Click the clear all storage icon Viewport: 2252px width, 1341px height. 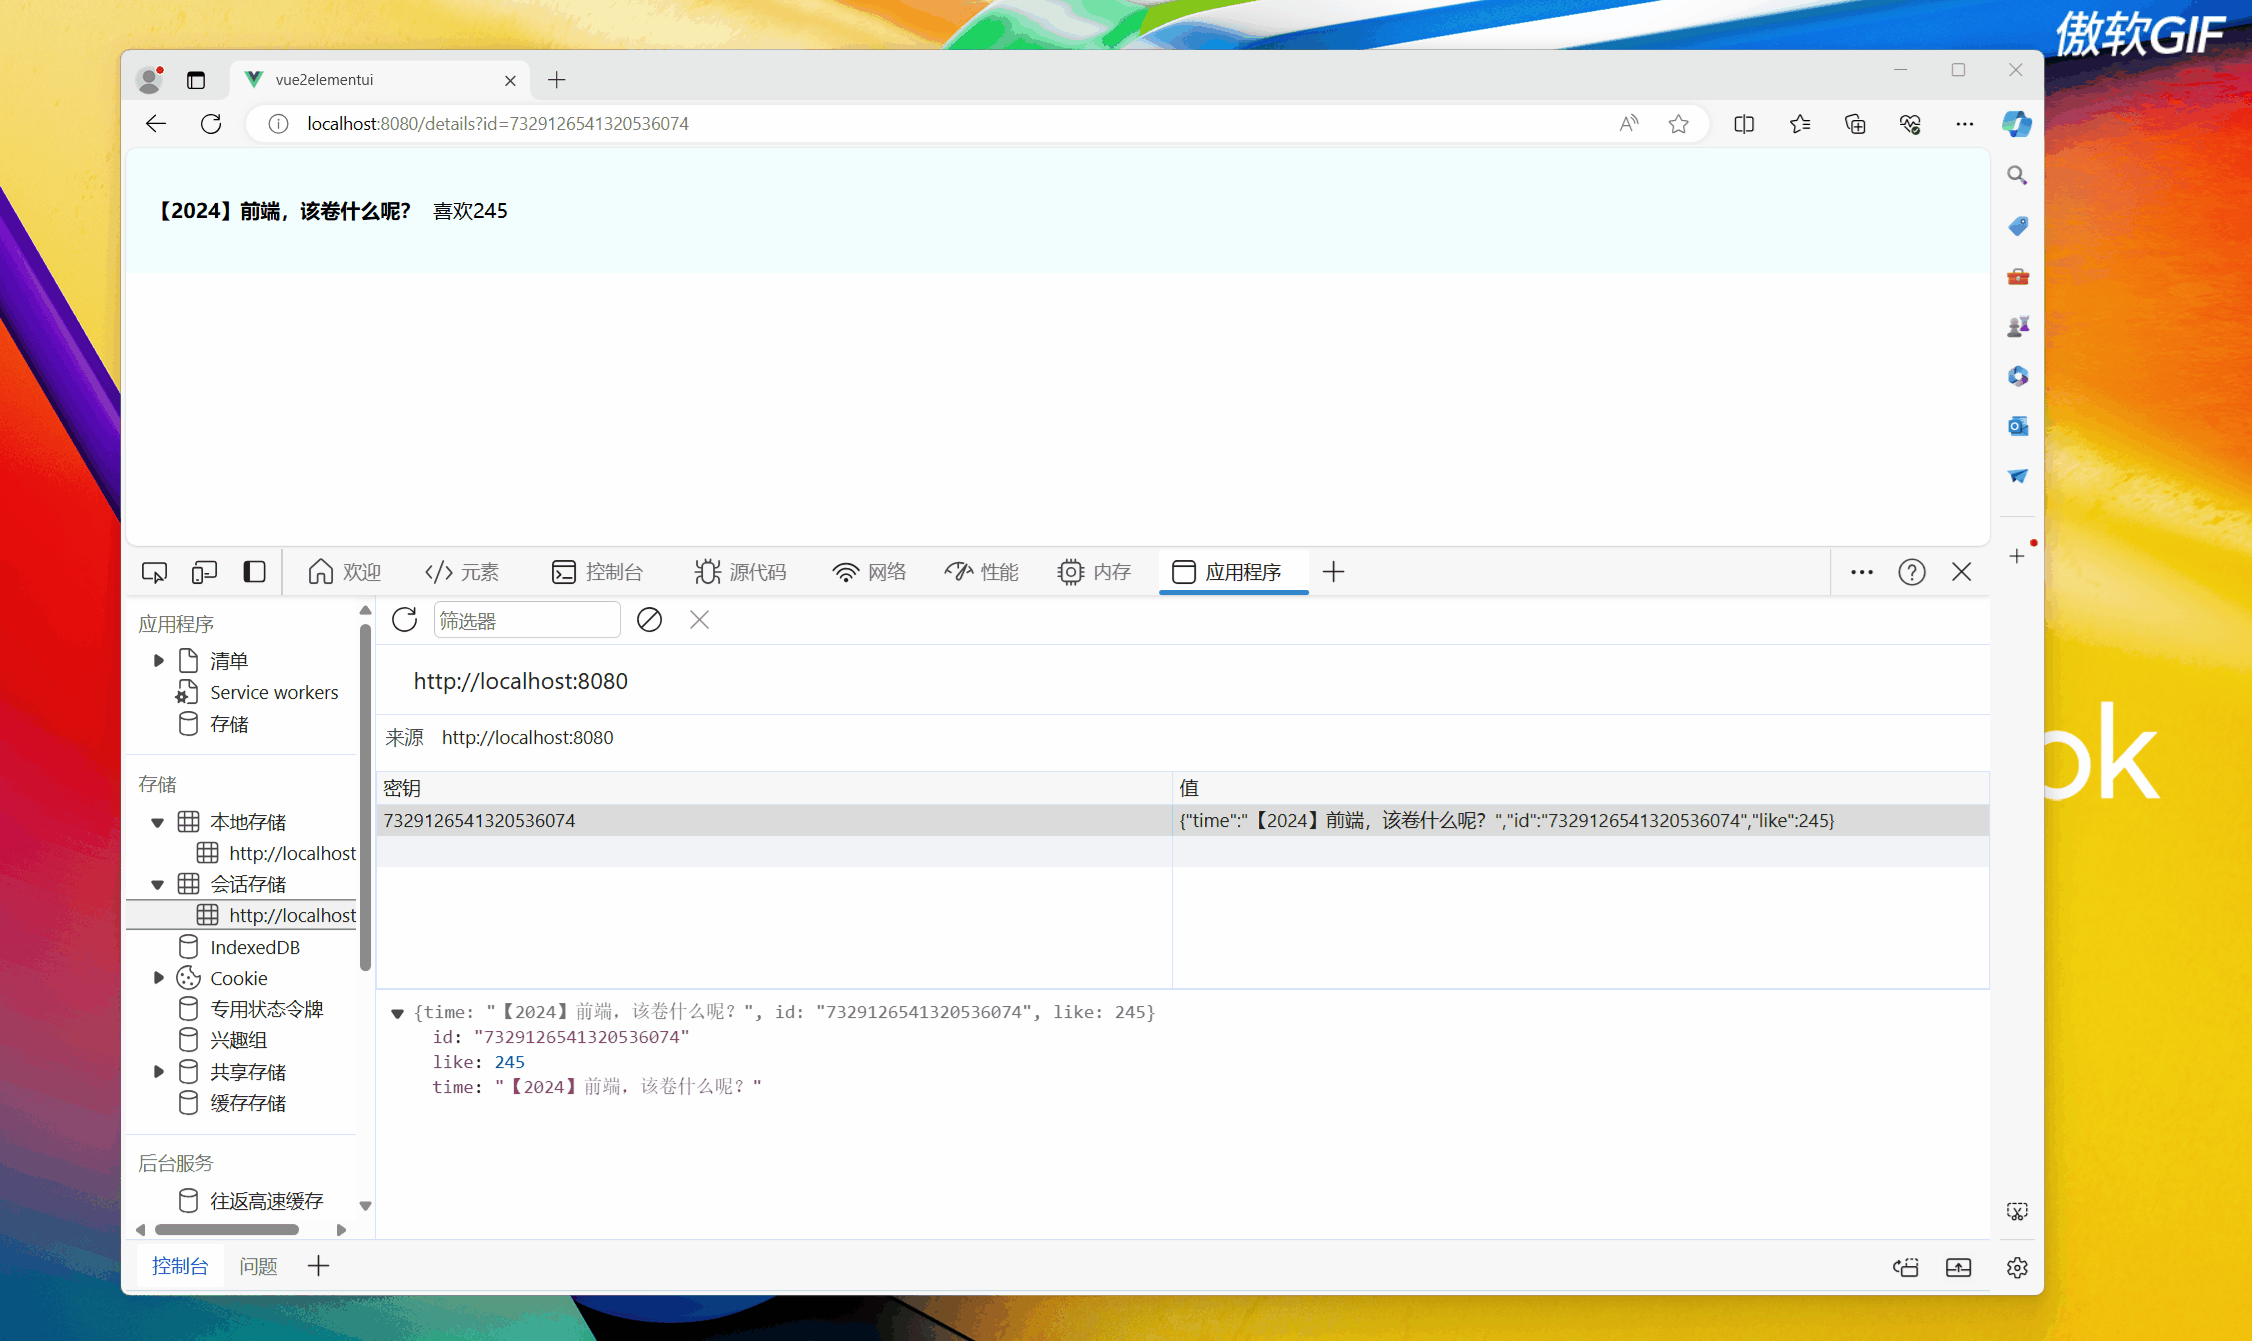[649, 620]
